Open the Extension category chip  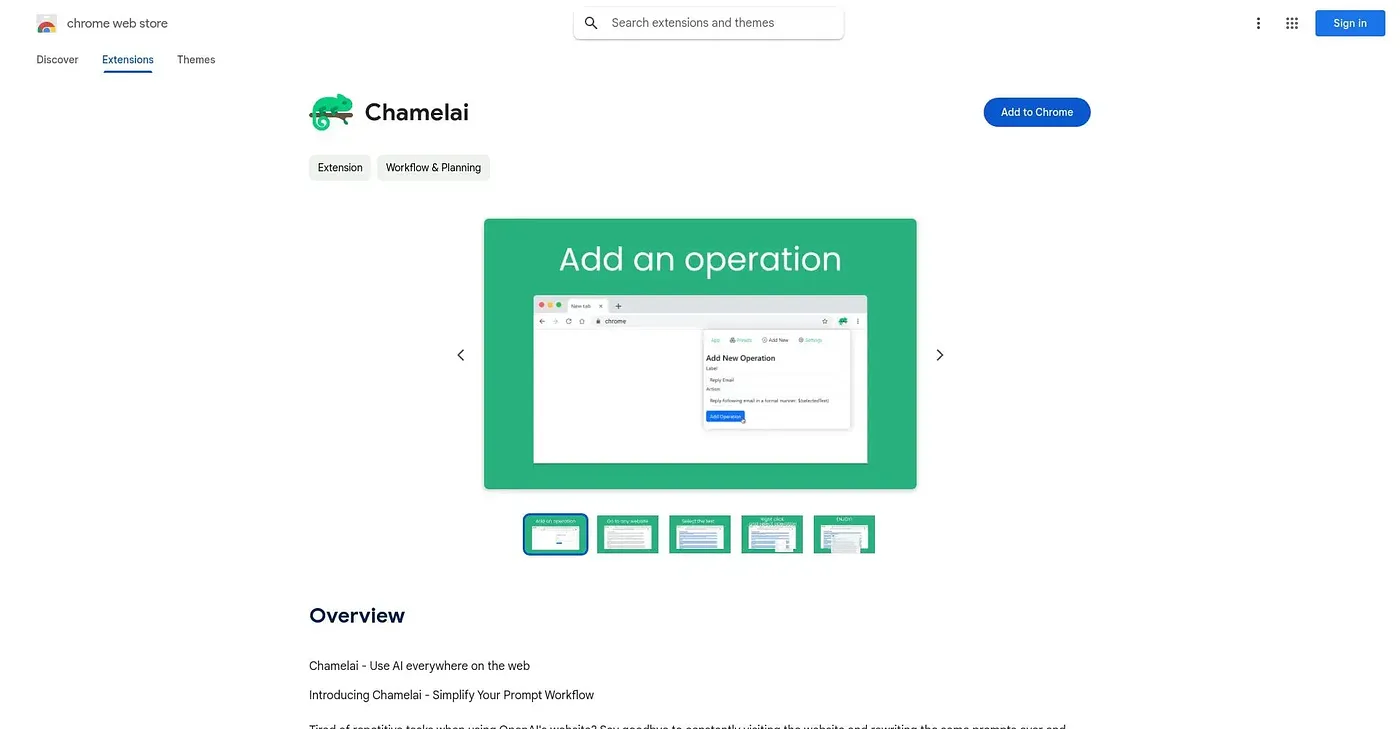340,168
